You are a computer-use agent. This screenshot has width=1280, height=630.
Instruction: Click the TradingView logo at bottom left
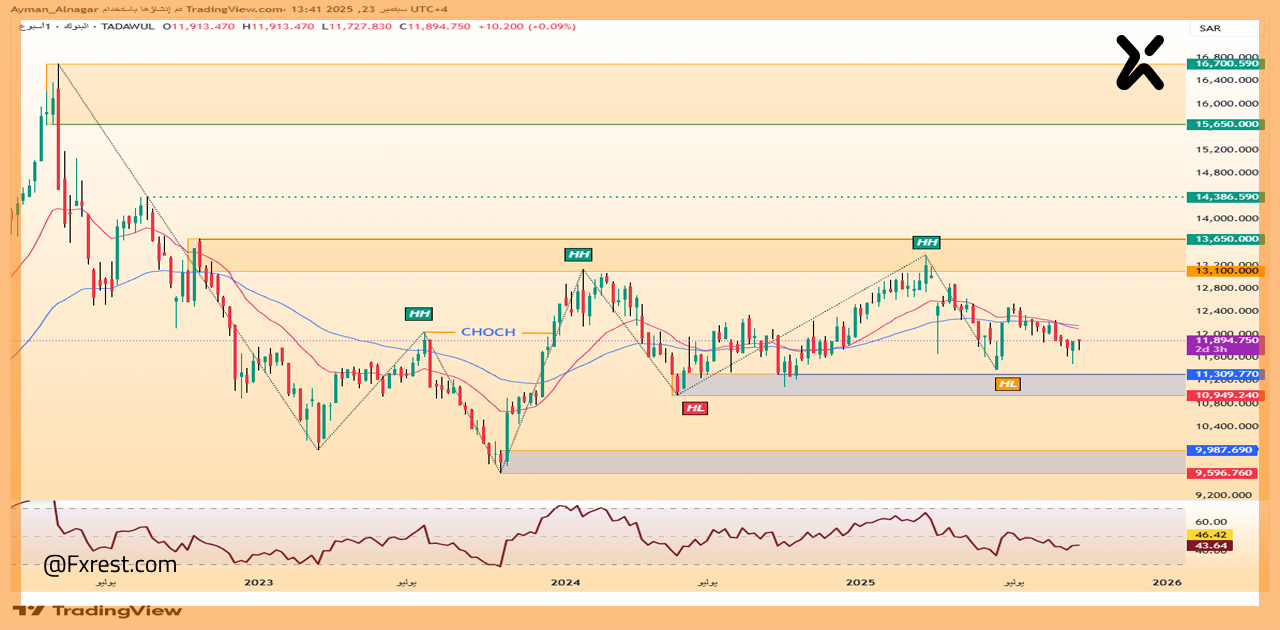(x=98, y=610)
